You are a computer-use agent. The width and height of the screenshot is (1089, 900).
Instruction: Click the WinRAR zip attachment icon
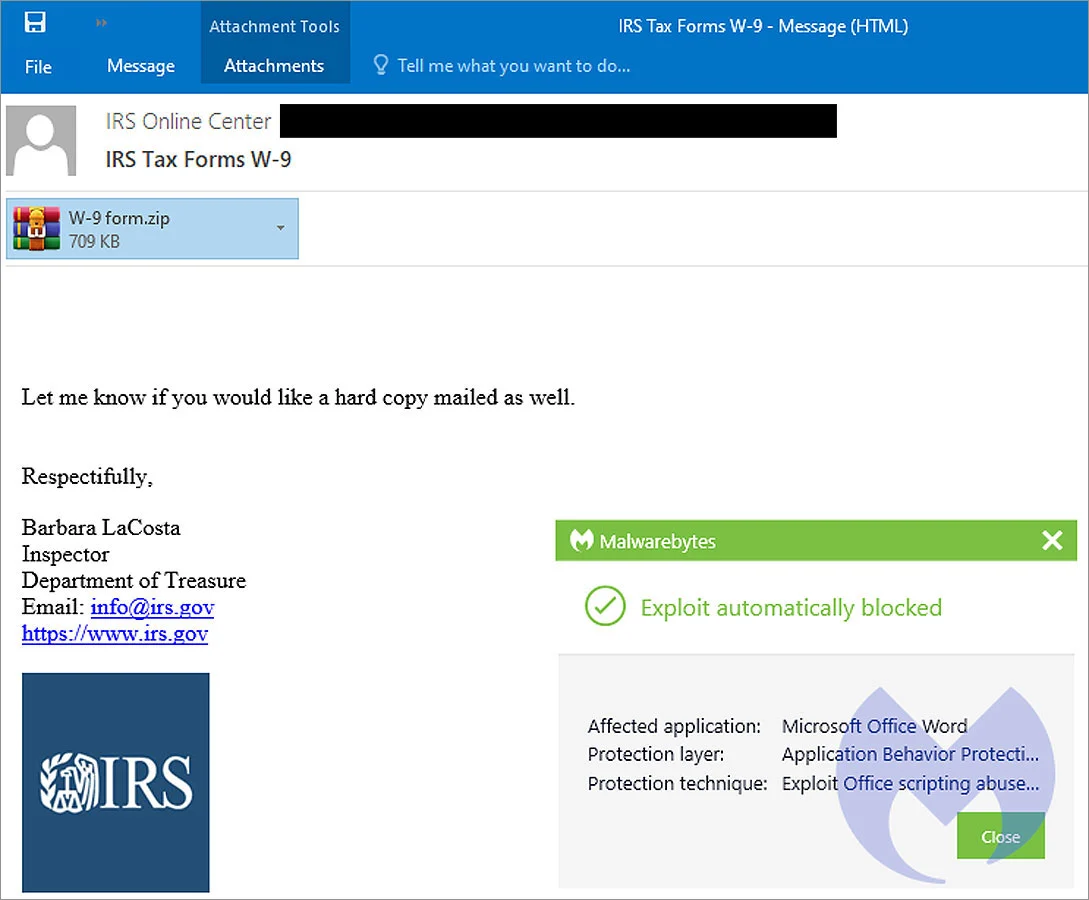point(37,228)
